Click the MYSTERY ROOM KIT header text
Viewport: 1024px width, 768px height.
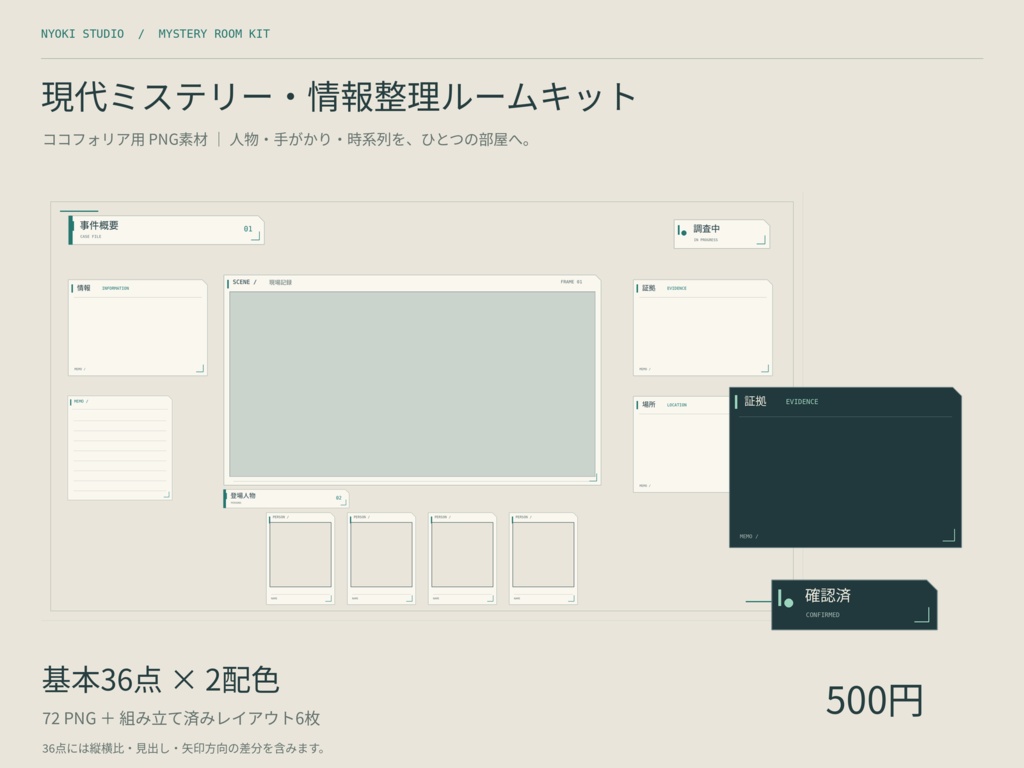coord(214,34)
